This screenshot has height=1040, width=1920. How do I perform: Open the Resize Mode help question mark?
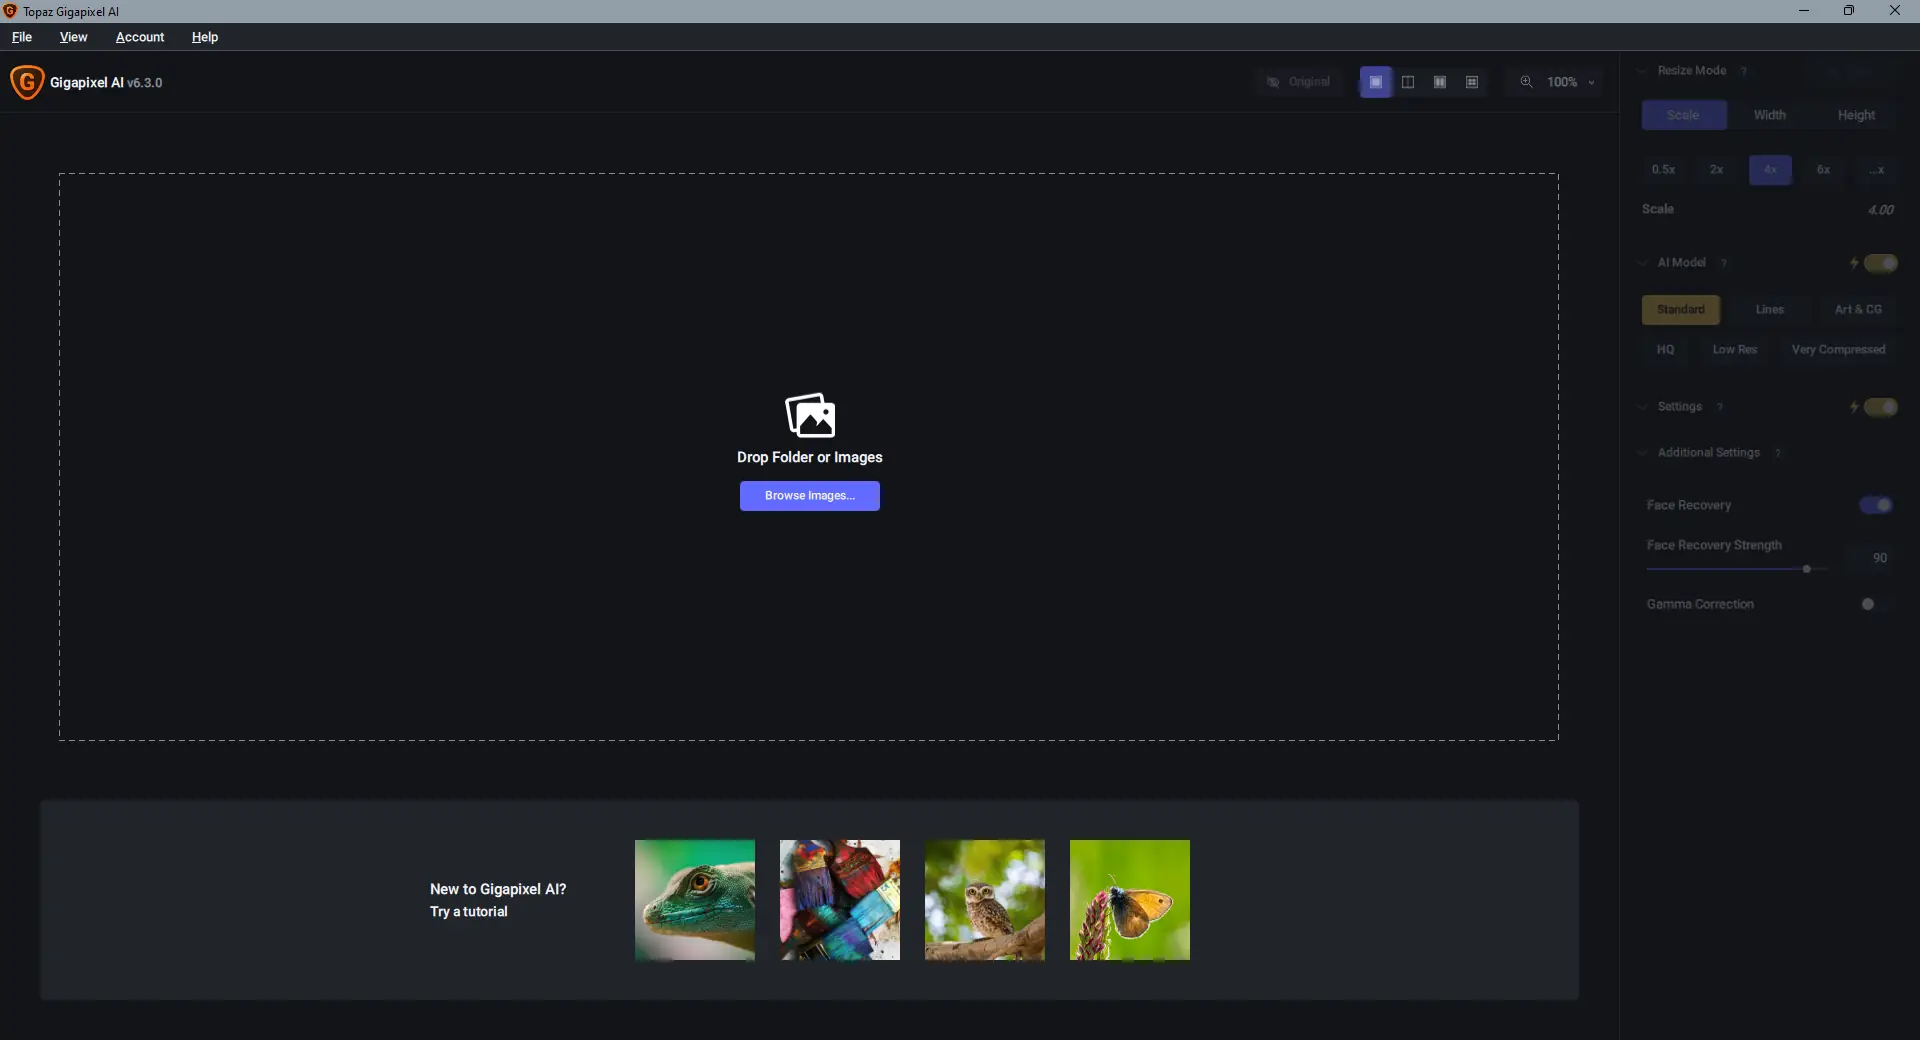point(1743,71)
